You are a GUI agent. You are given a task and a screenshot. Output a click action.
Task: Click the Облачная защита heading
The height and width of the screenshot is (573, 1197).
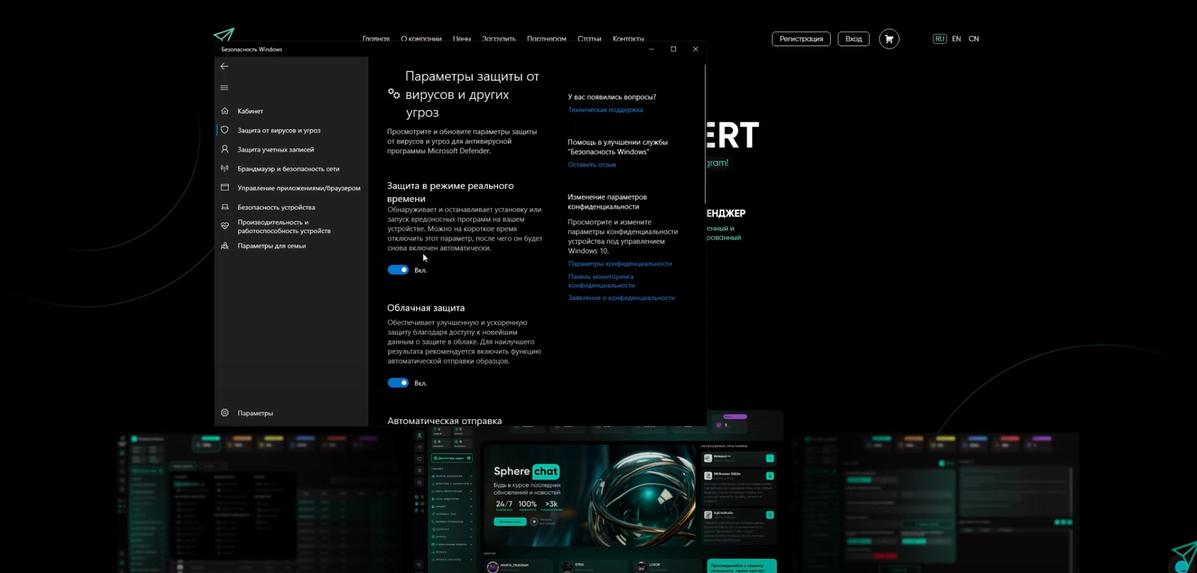(426, 308)
